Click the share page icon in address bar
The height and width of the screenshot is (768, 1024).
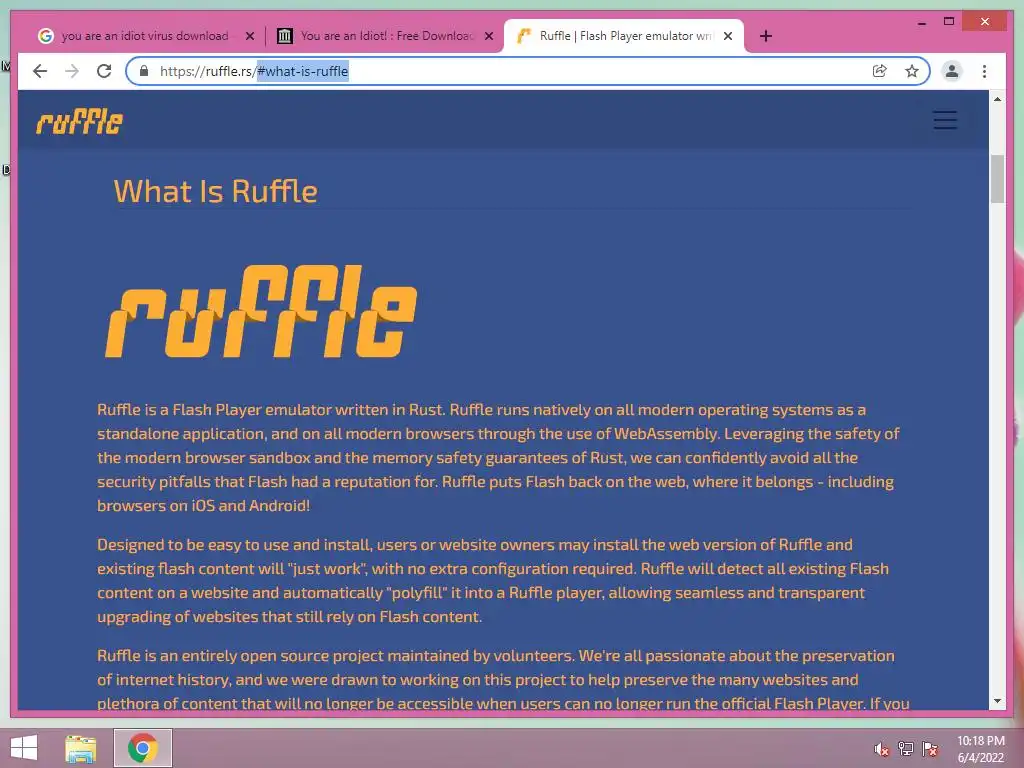880,71
